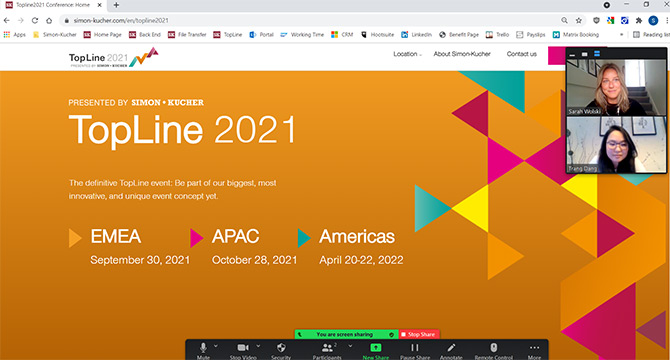Image resolution: width=670 pixels, height=360 pixels.
Task: Select the EMEA event heading
Action: pos(115,237)
